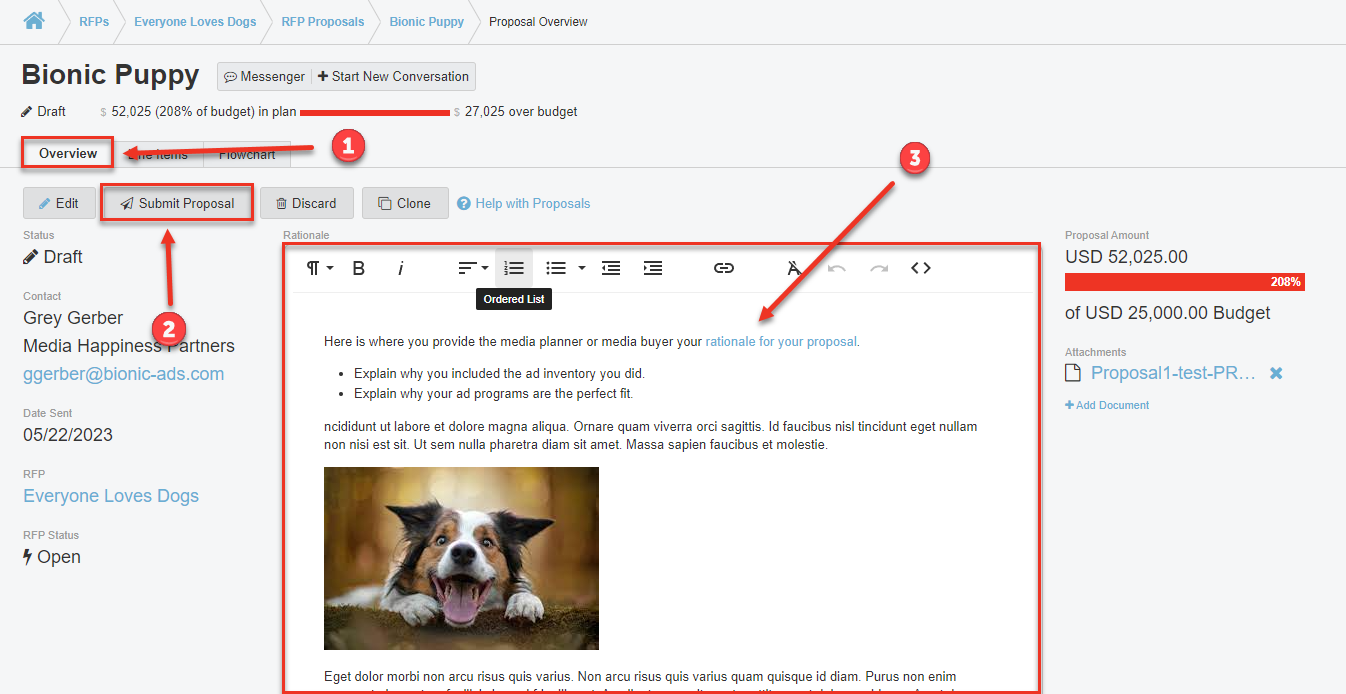Open paragraph format dropdown

[x=319, y=268]
